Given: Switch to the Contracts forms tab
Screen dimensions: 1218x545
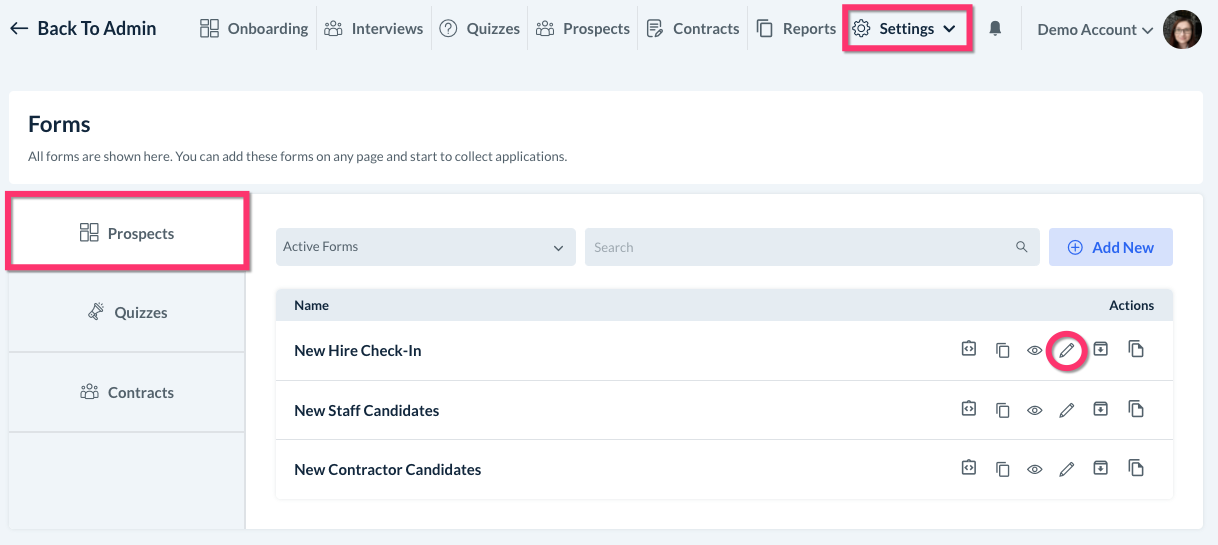Looking at the screenshot, I should (127, 393).
